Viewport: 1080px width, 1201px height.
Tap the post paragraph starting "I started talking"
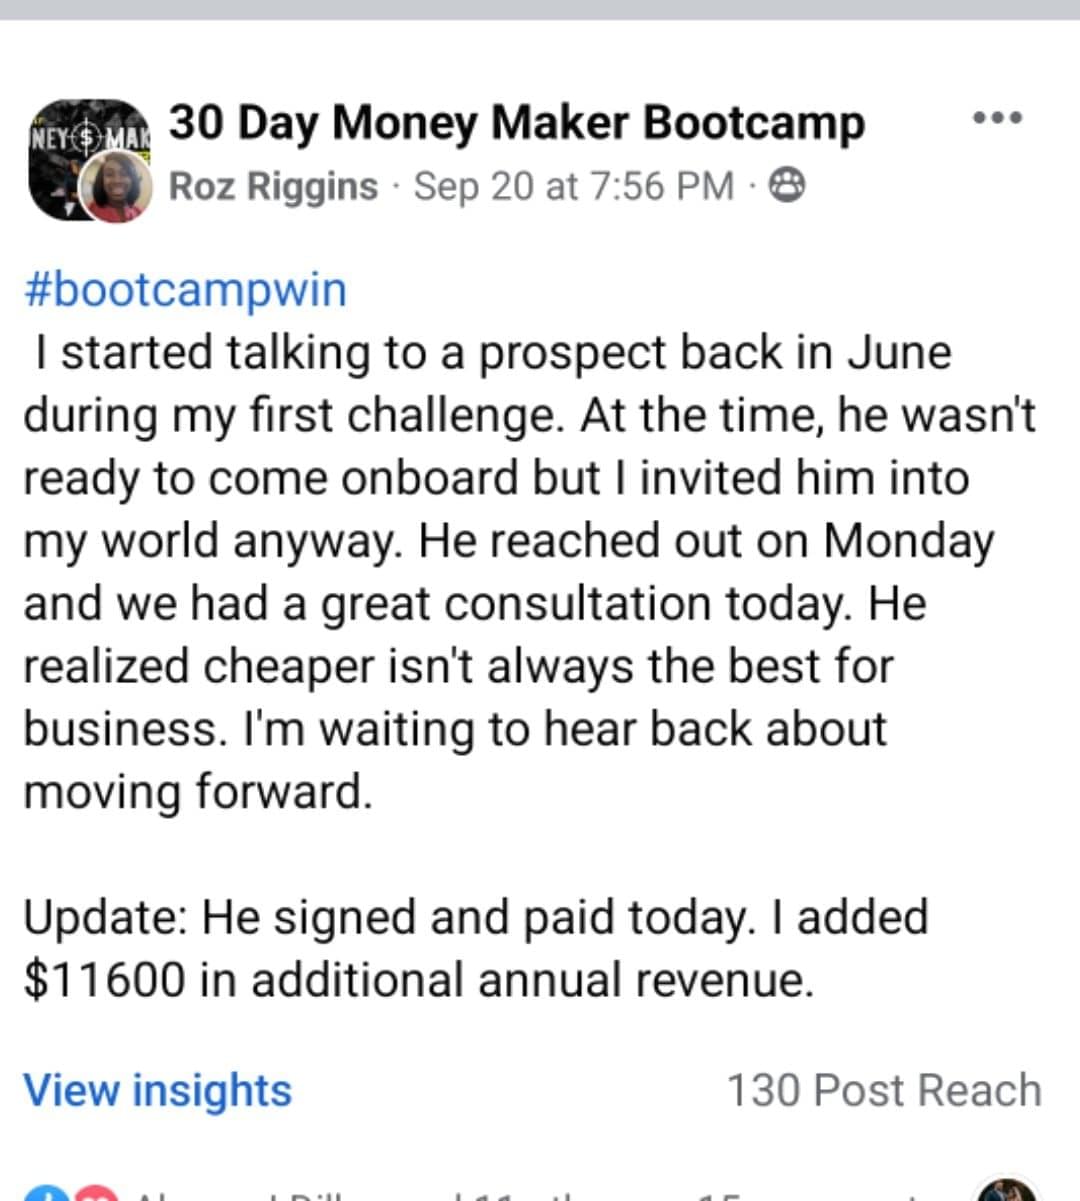point(530,572)
